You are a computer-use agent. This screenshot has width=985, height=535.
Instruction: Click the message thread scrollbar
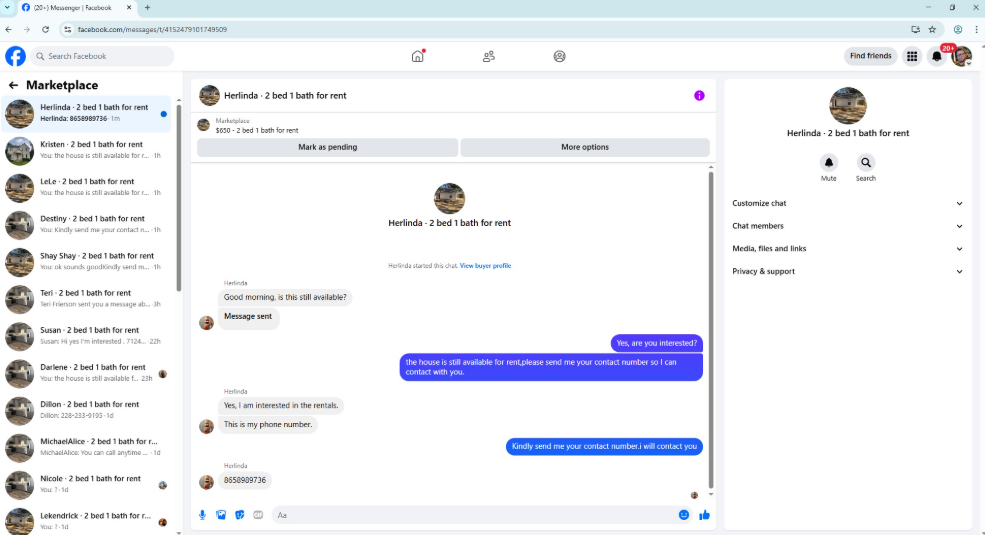pyautogui.click(x=710, y=329)
